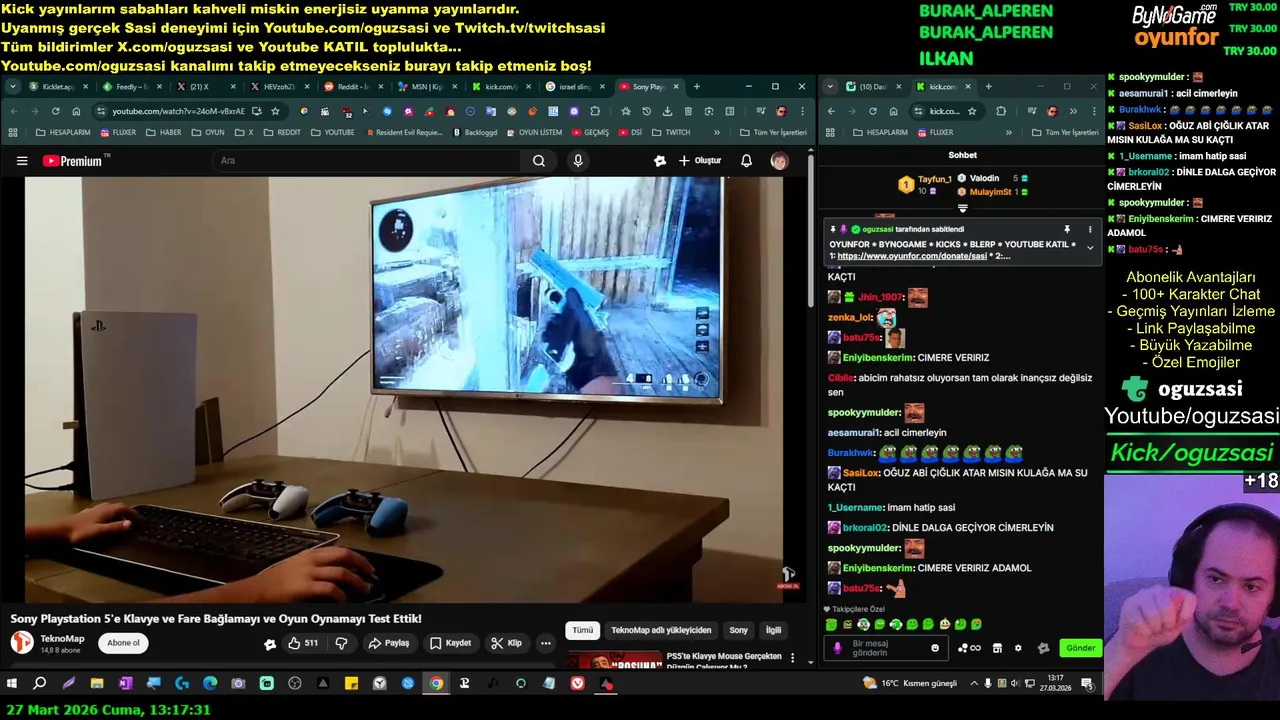Select the 'TeknoMap adlı yükleyiciden' filter chip
The width and height of the screenshot is (1280, 720).
[661, 630]
